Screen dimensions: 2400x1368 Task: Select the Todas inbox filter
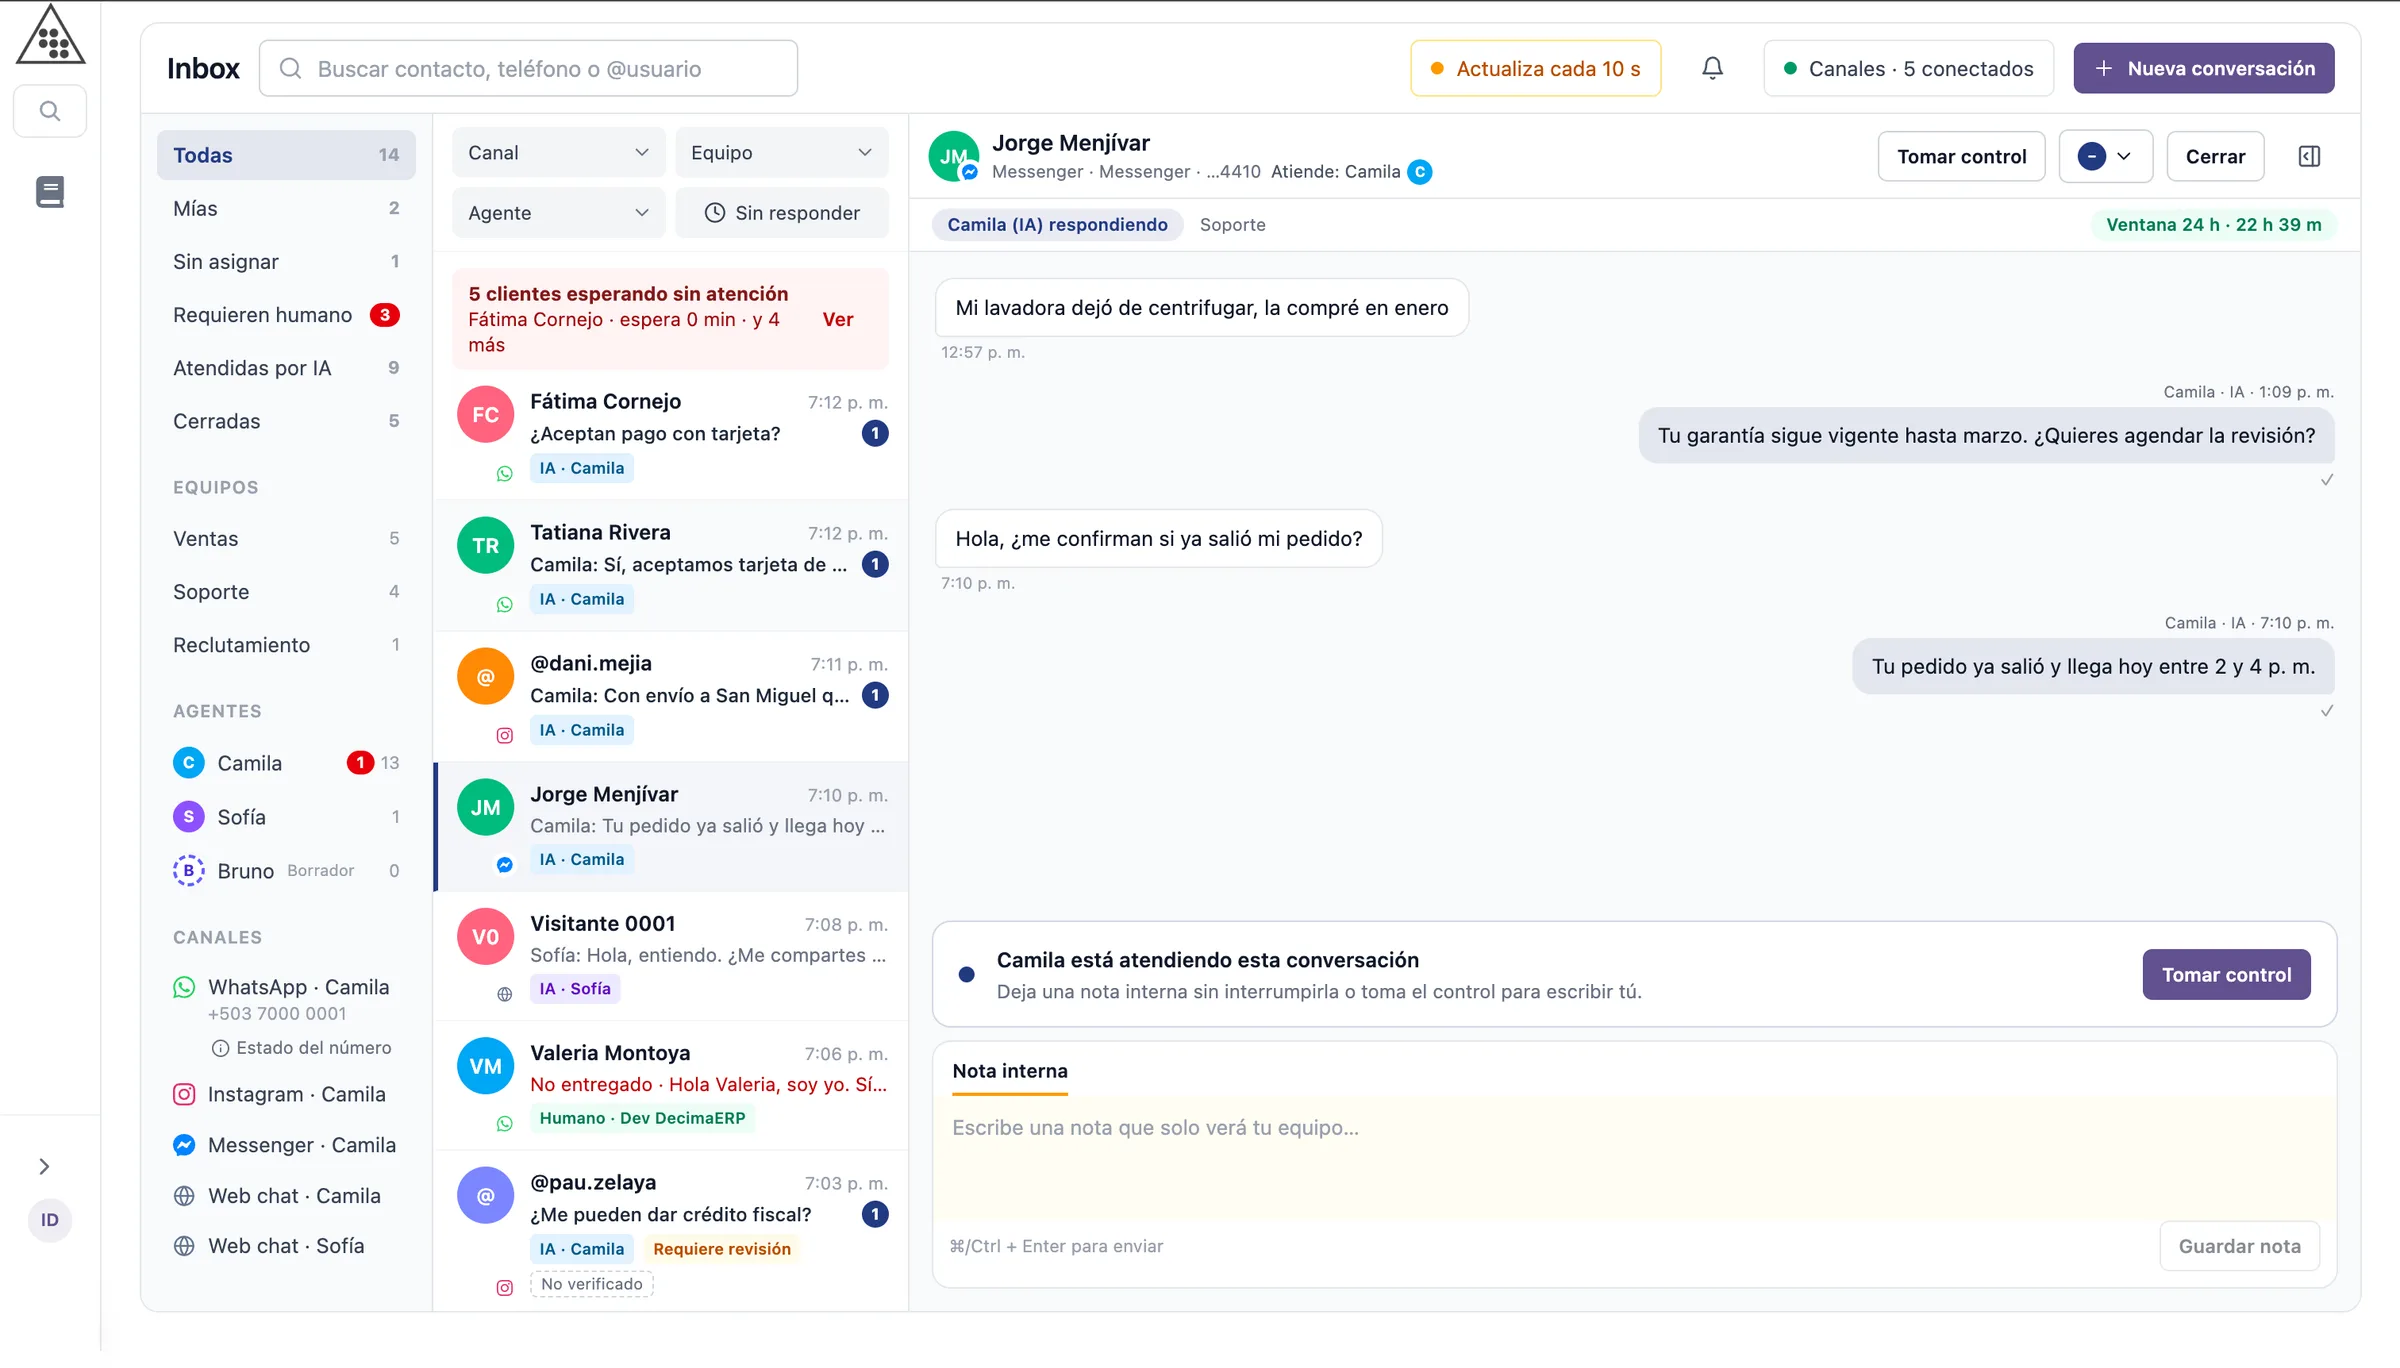tap(286, 155)
